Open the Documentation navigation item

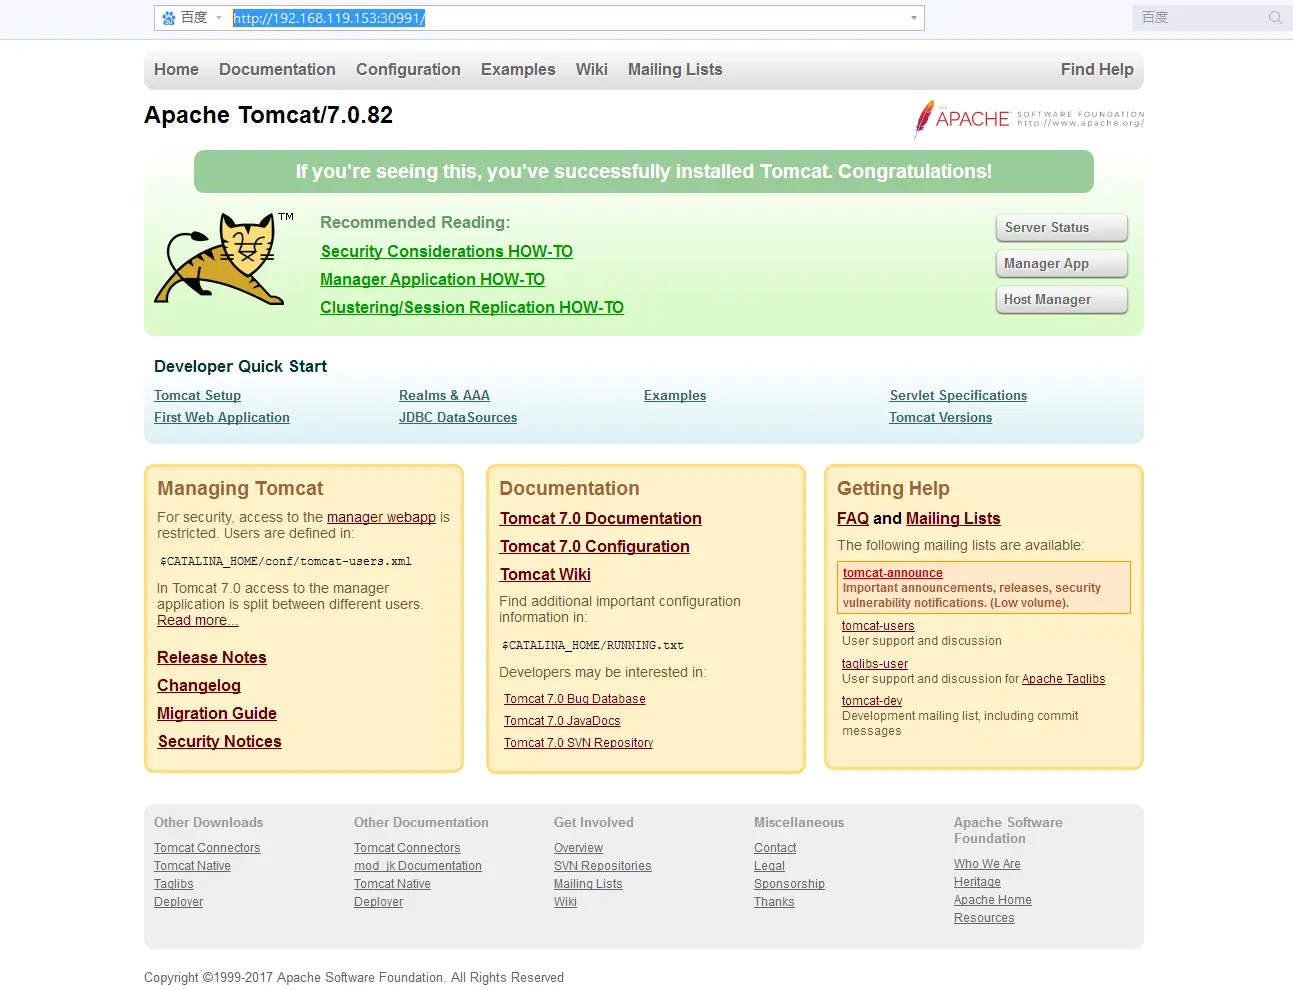[277, 69]
